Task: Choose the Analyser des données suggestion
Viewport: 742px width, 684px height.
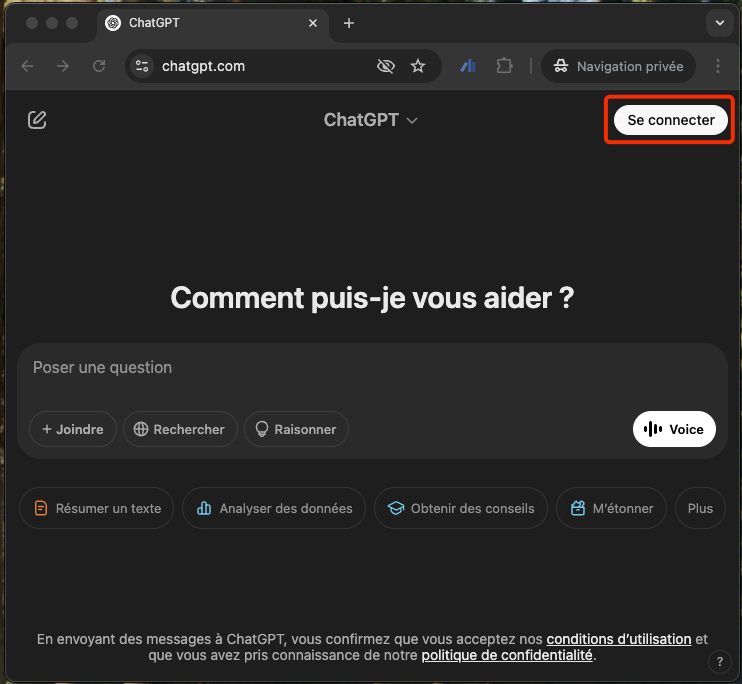Action: click(274, 508)
